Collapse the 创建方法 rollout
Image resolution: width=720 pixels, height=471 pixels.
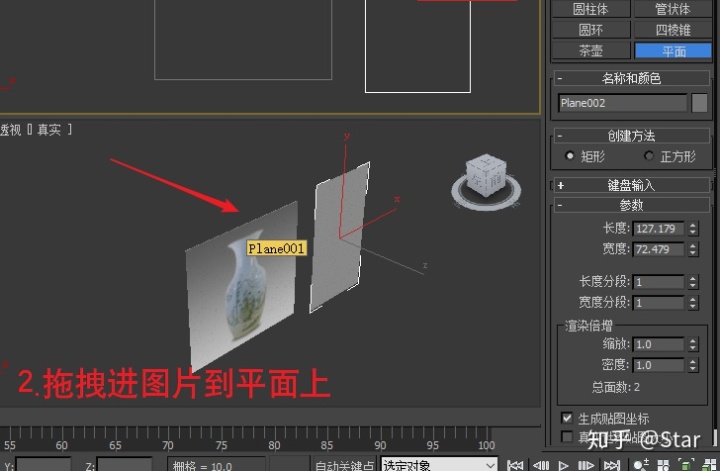point(631,136)
